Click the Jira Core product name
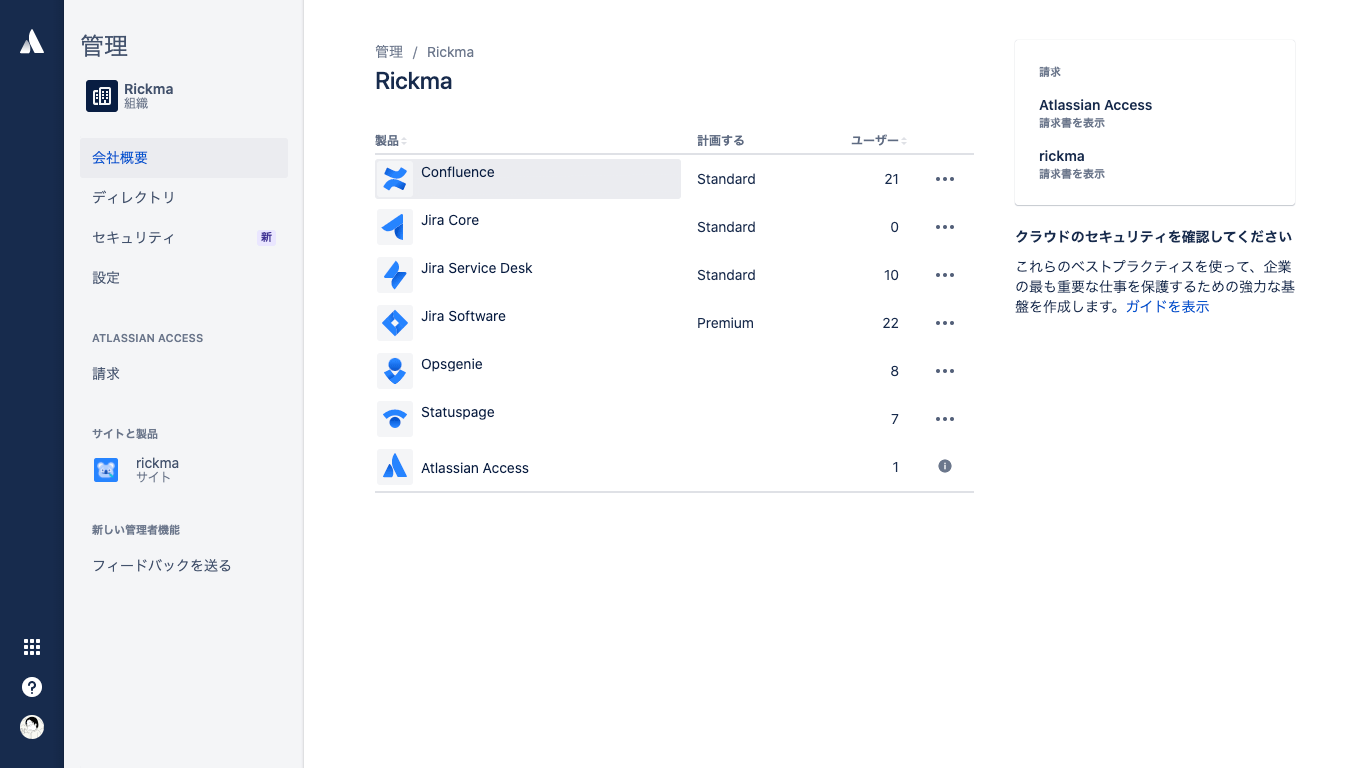The image size is (1366, 768). tap(450, 220)
